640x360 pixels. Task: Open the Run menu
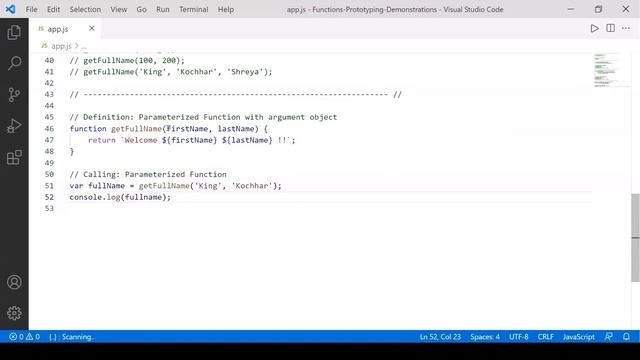162,9
